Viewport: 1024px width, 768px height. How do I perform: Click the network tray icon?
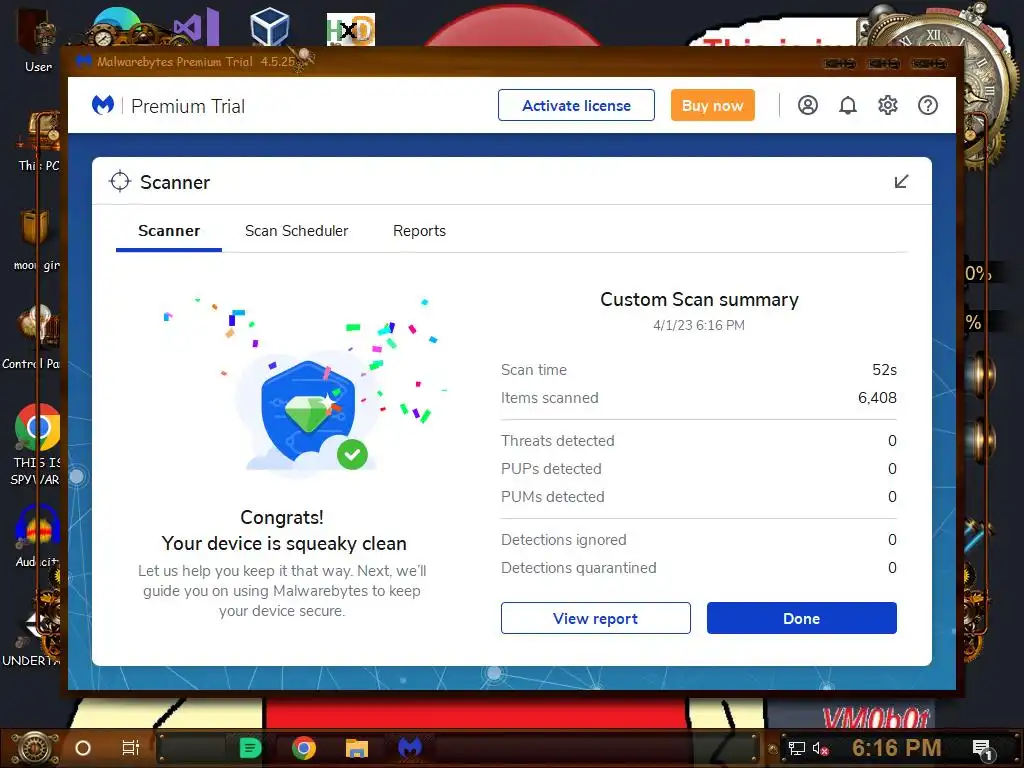pos(797,748)
